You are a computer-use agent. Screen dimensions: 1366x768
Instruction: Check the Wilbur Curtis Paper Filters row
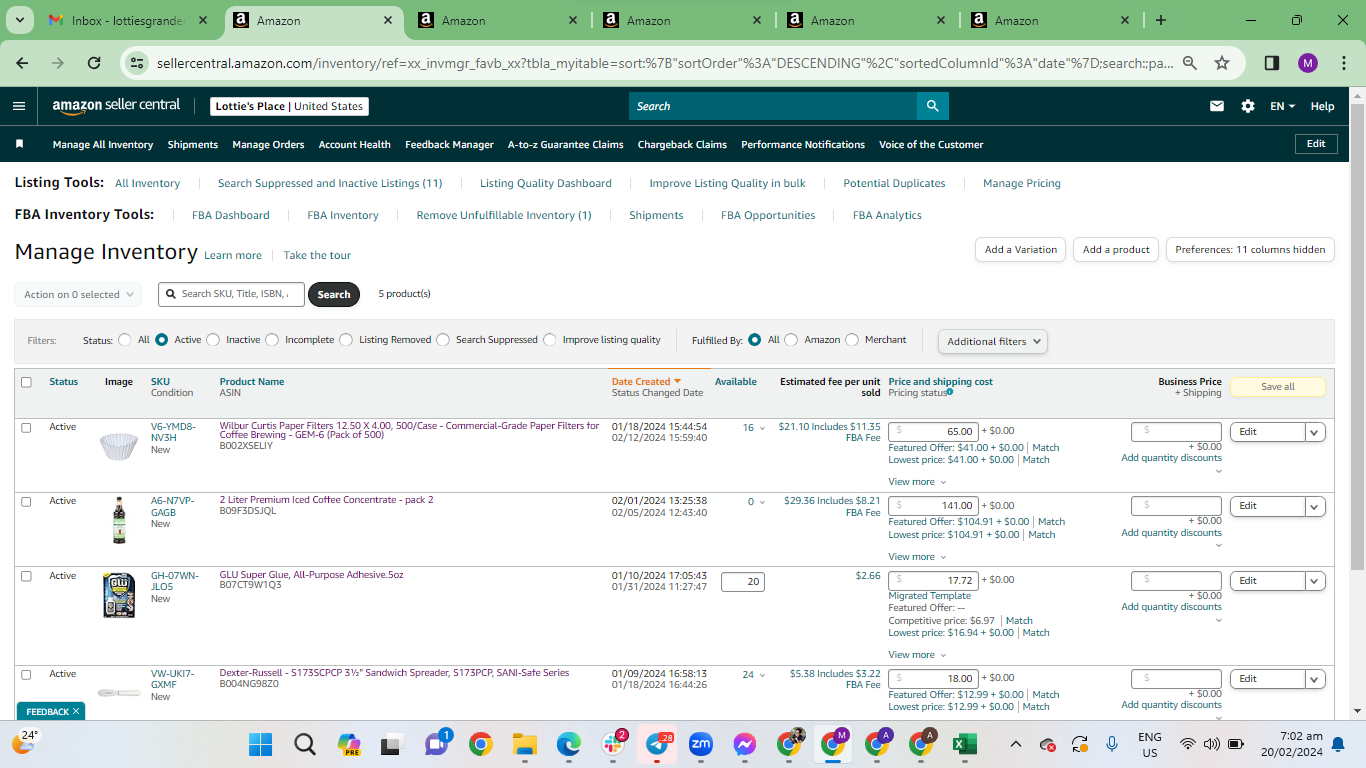click(26, 427)
